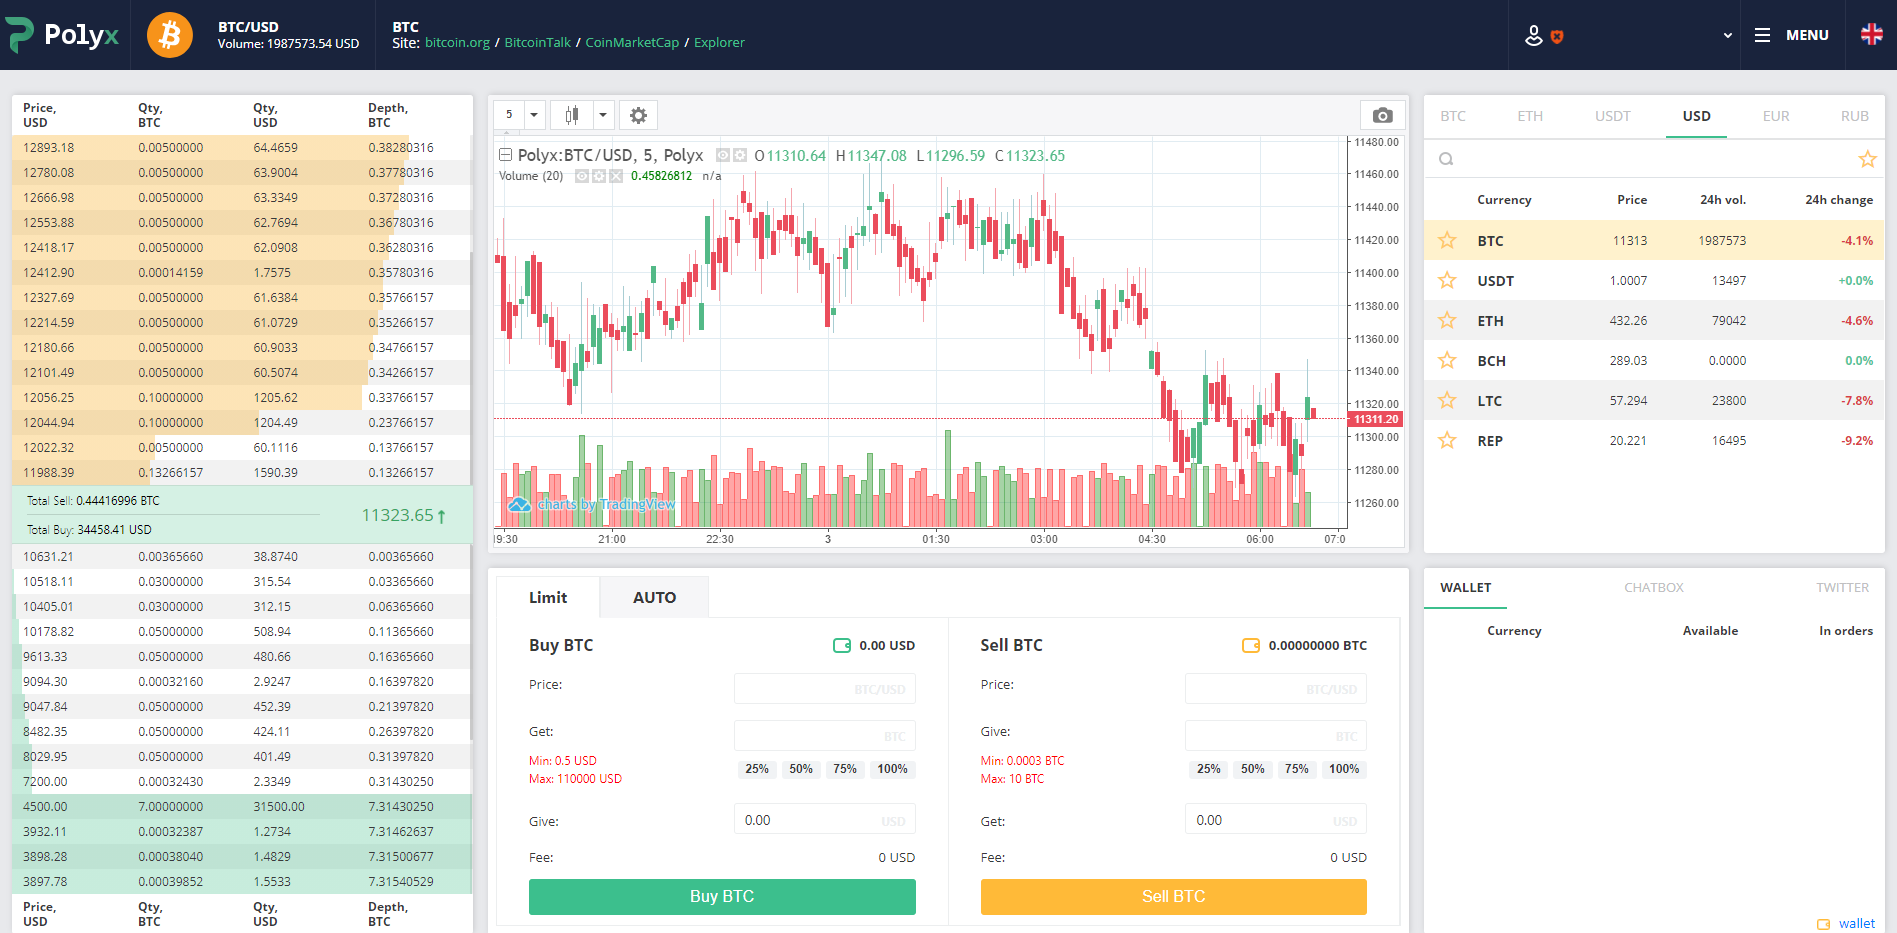Click the Buy BTC wallet balance icon
Viewport: 1897px width, 933px height.
point(842,646)
